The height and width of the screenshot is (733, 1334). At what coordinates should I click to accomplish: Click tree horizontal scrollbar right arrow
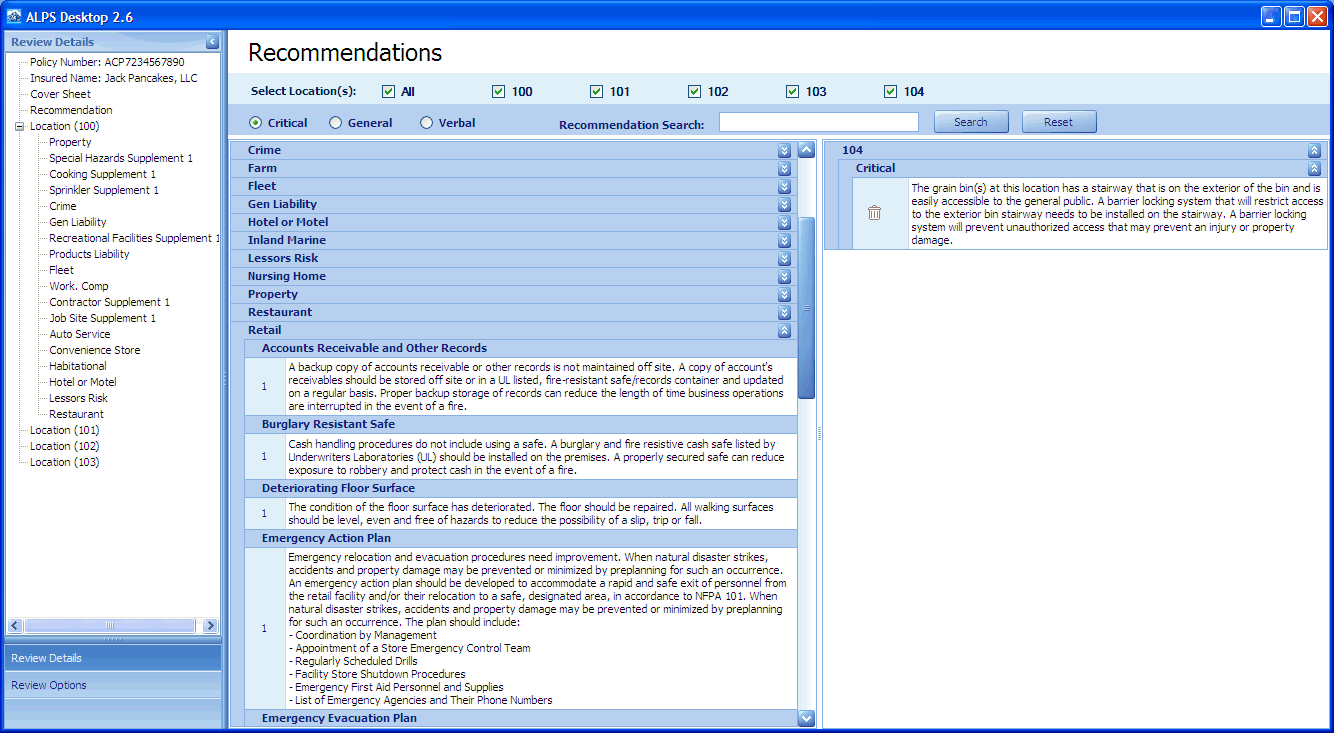[210, 625]
